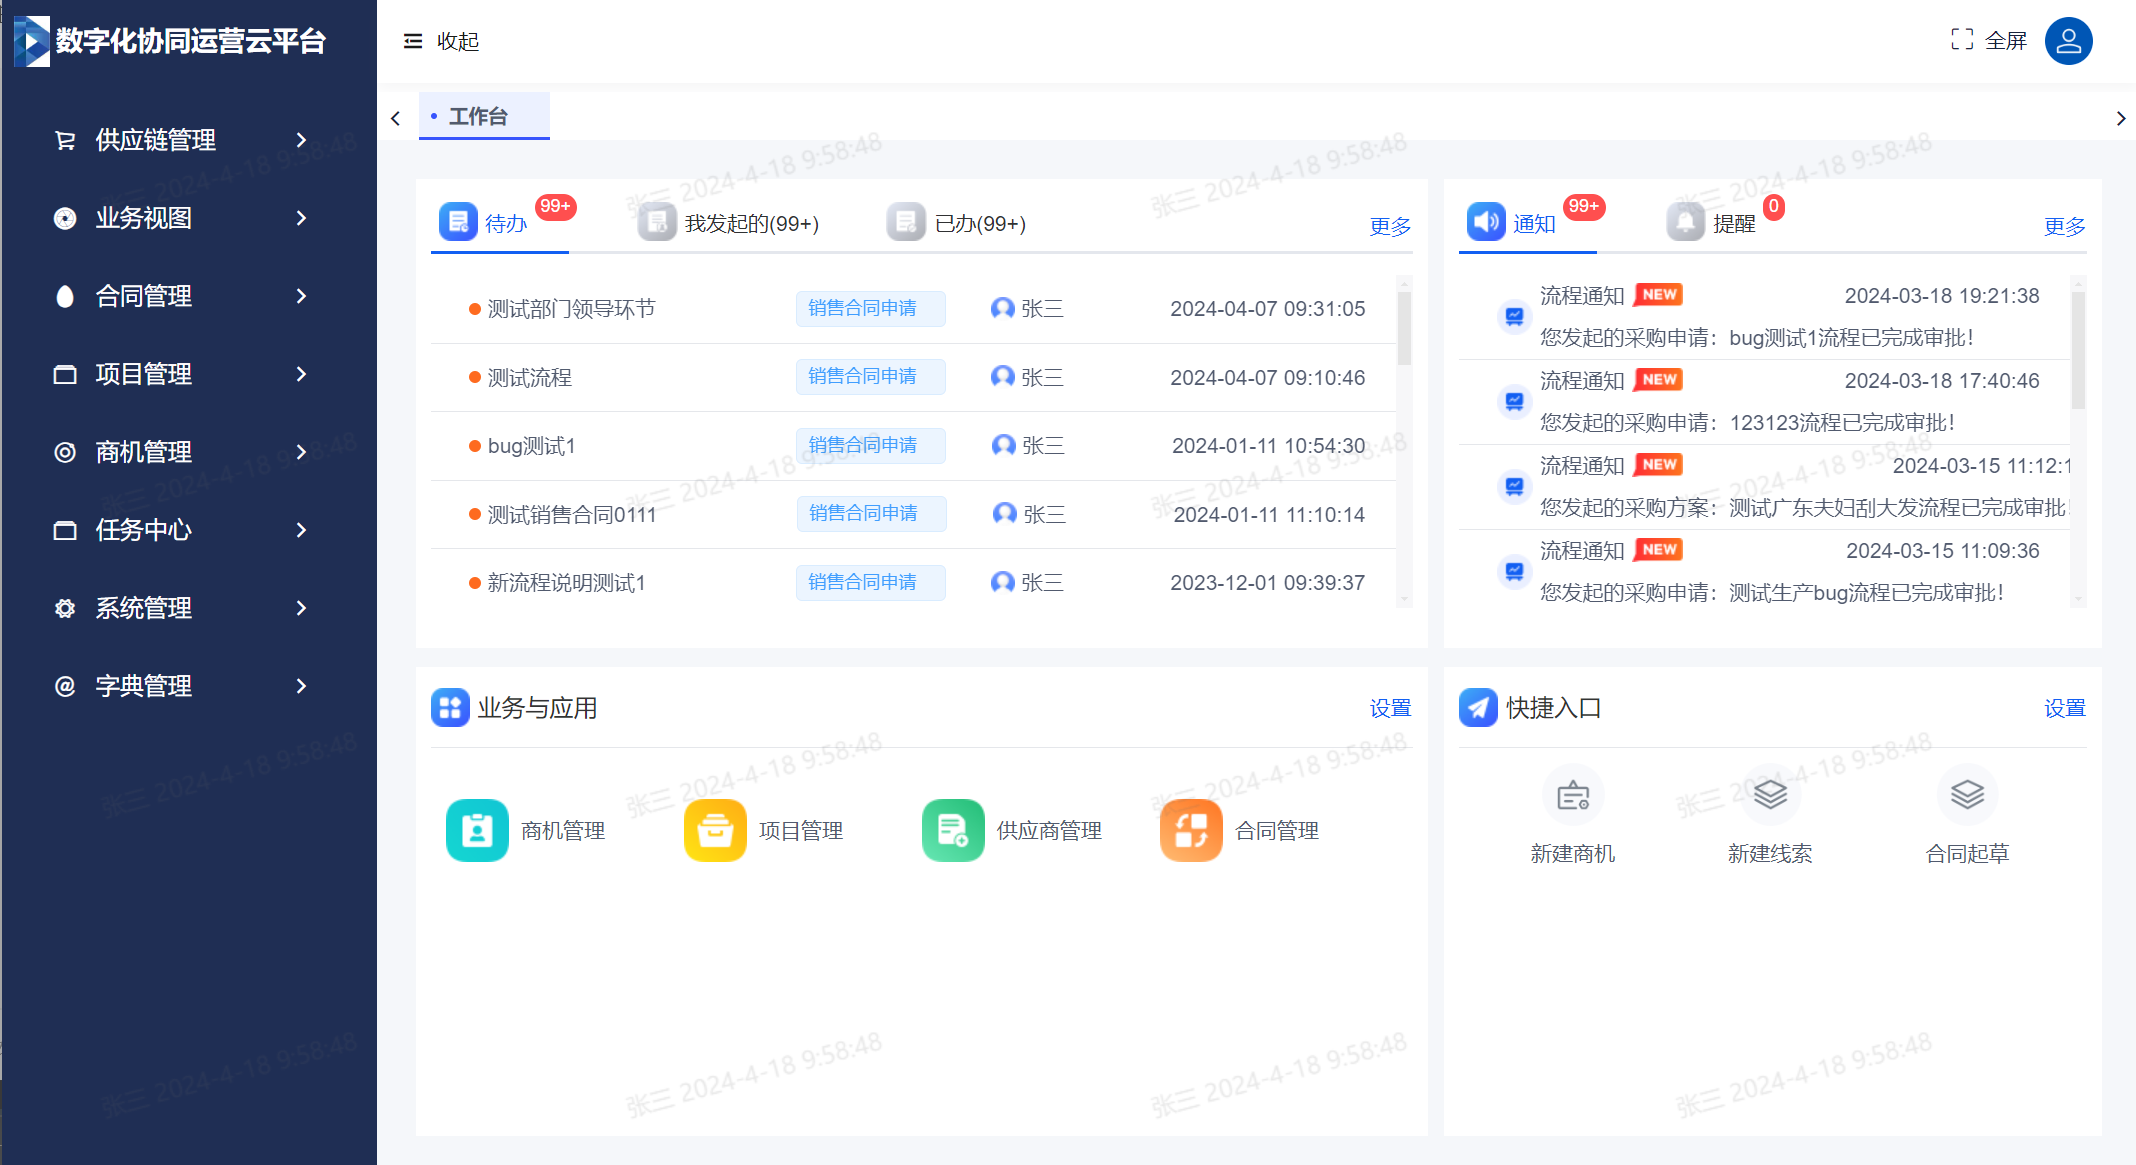Click the 通知 list scrollbar thumb

pos(2079,350)
